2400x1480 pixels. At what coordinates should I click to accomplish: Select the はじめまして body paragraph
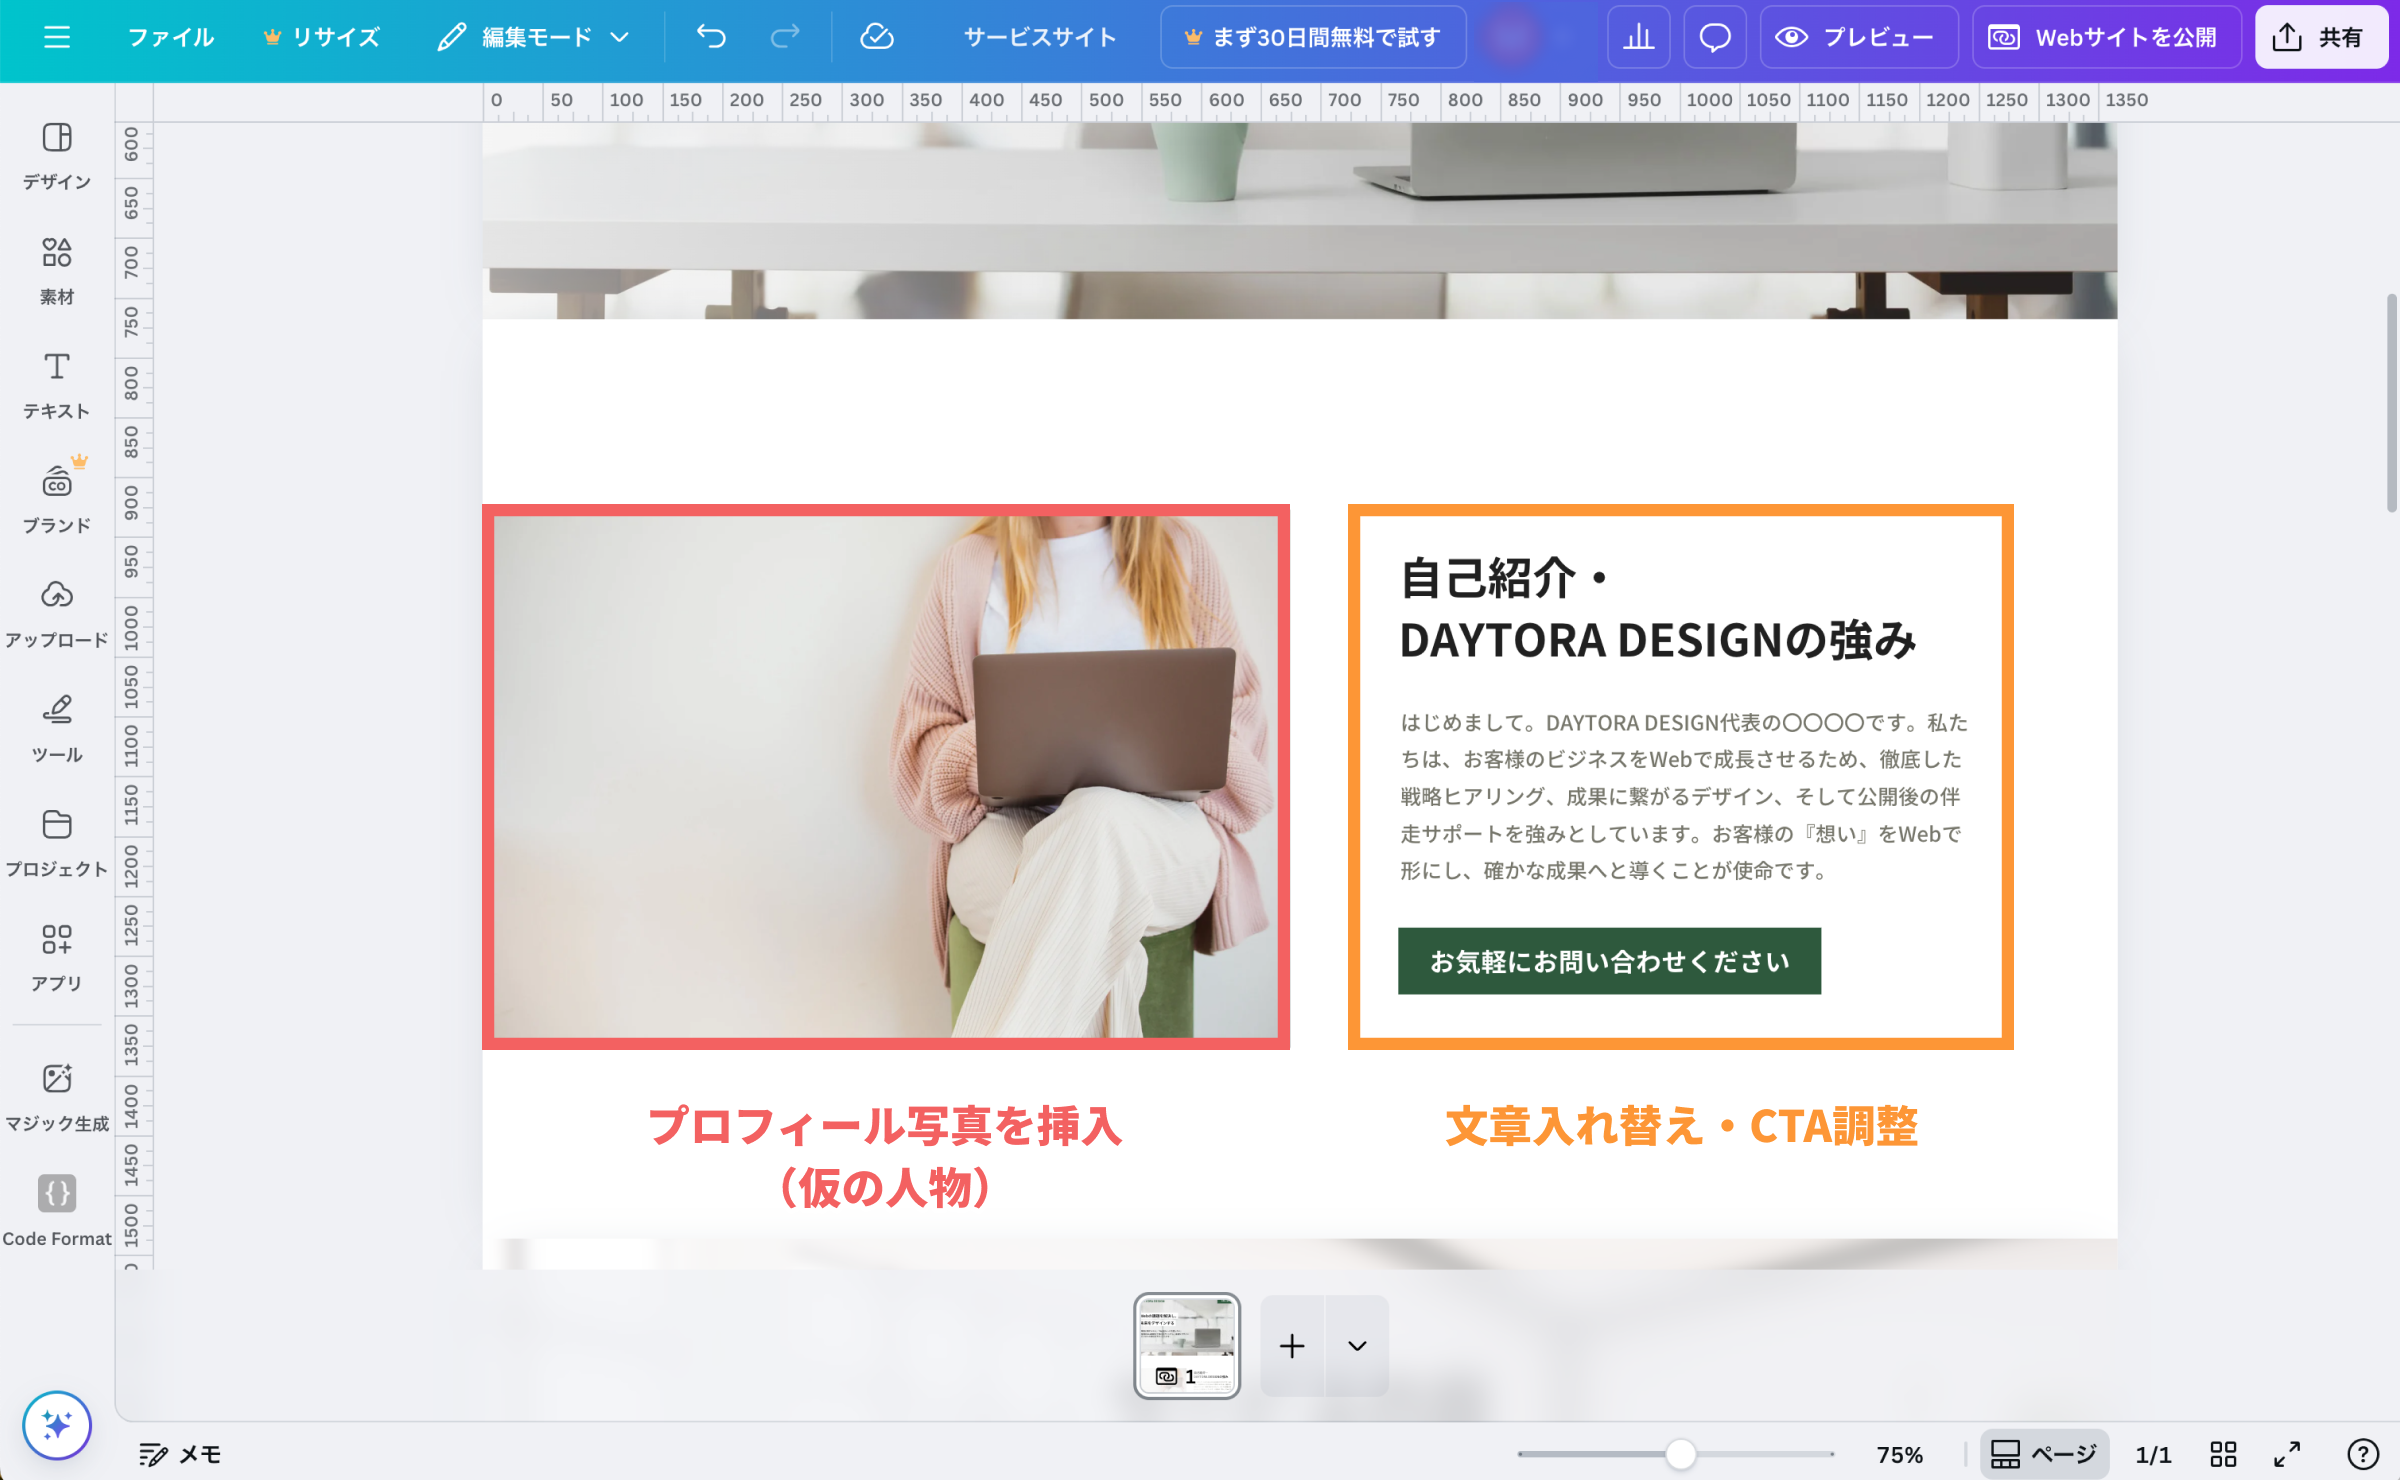pos(1683,796)
